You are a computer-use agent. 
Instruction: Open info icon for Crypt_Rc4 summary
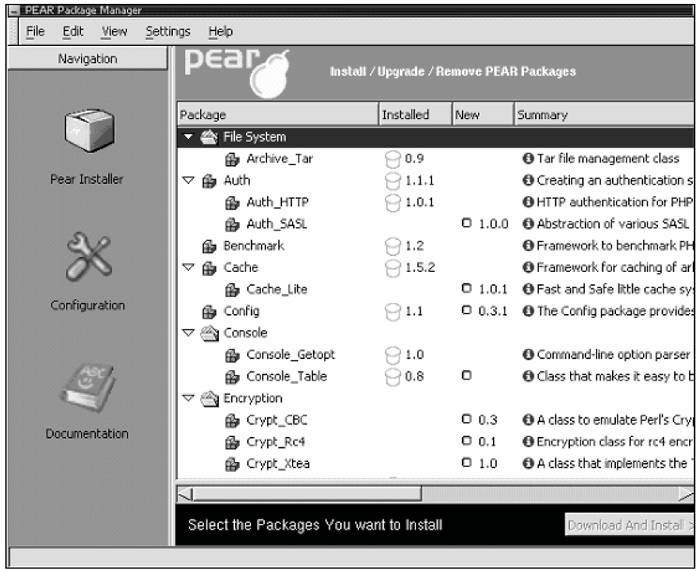[x=528, y=442]
